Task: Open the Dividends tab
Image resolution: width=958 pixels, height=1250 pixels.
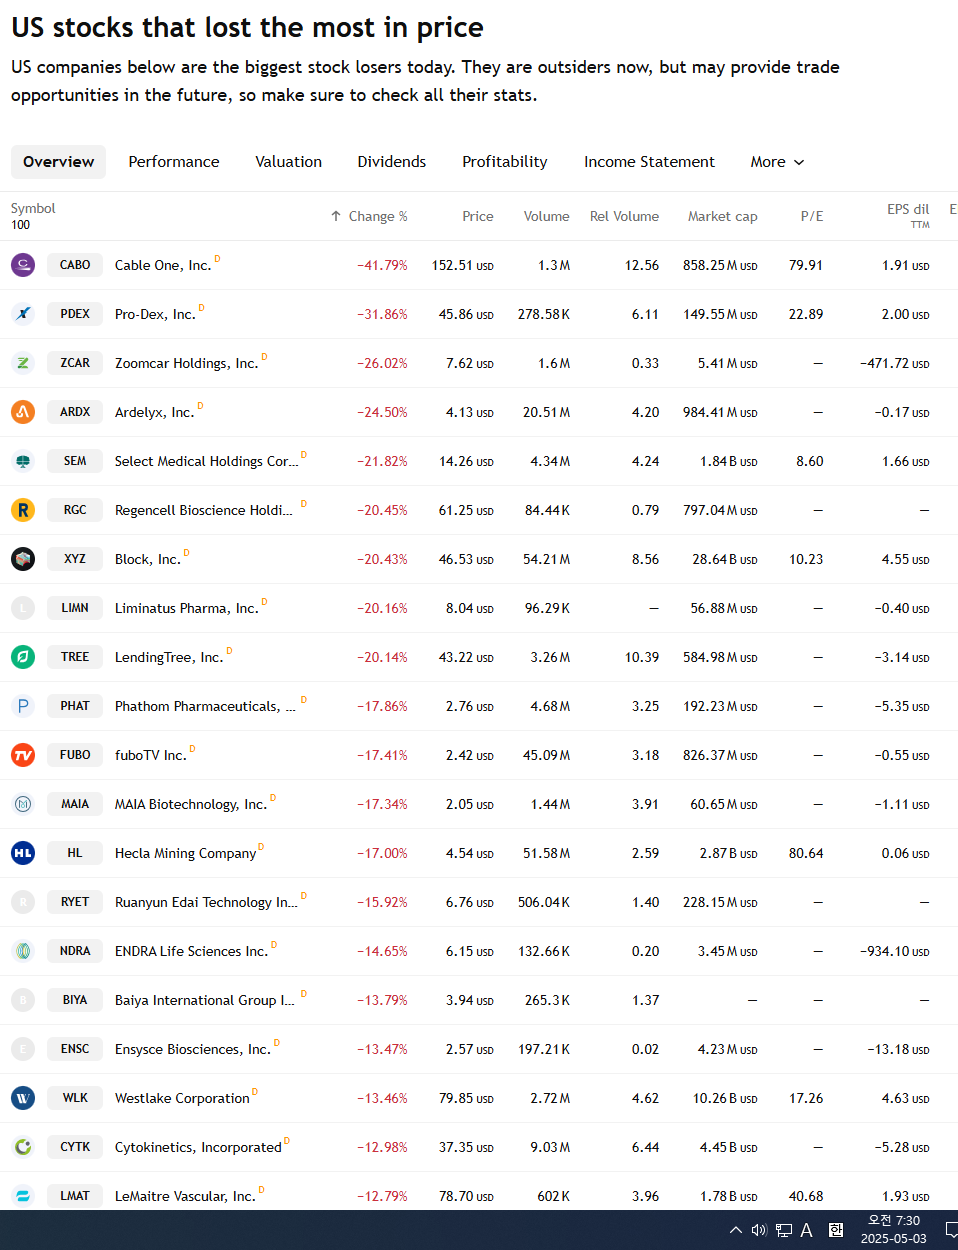Action: click(392, 162)
